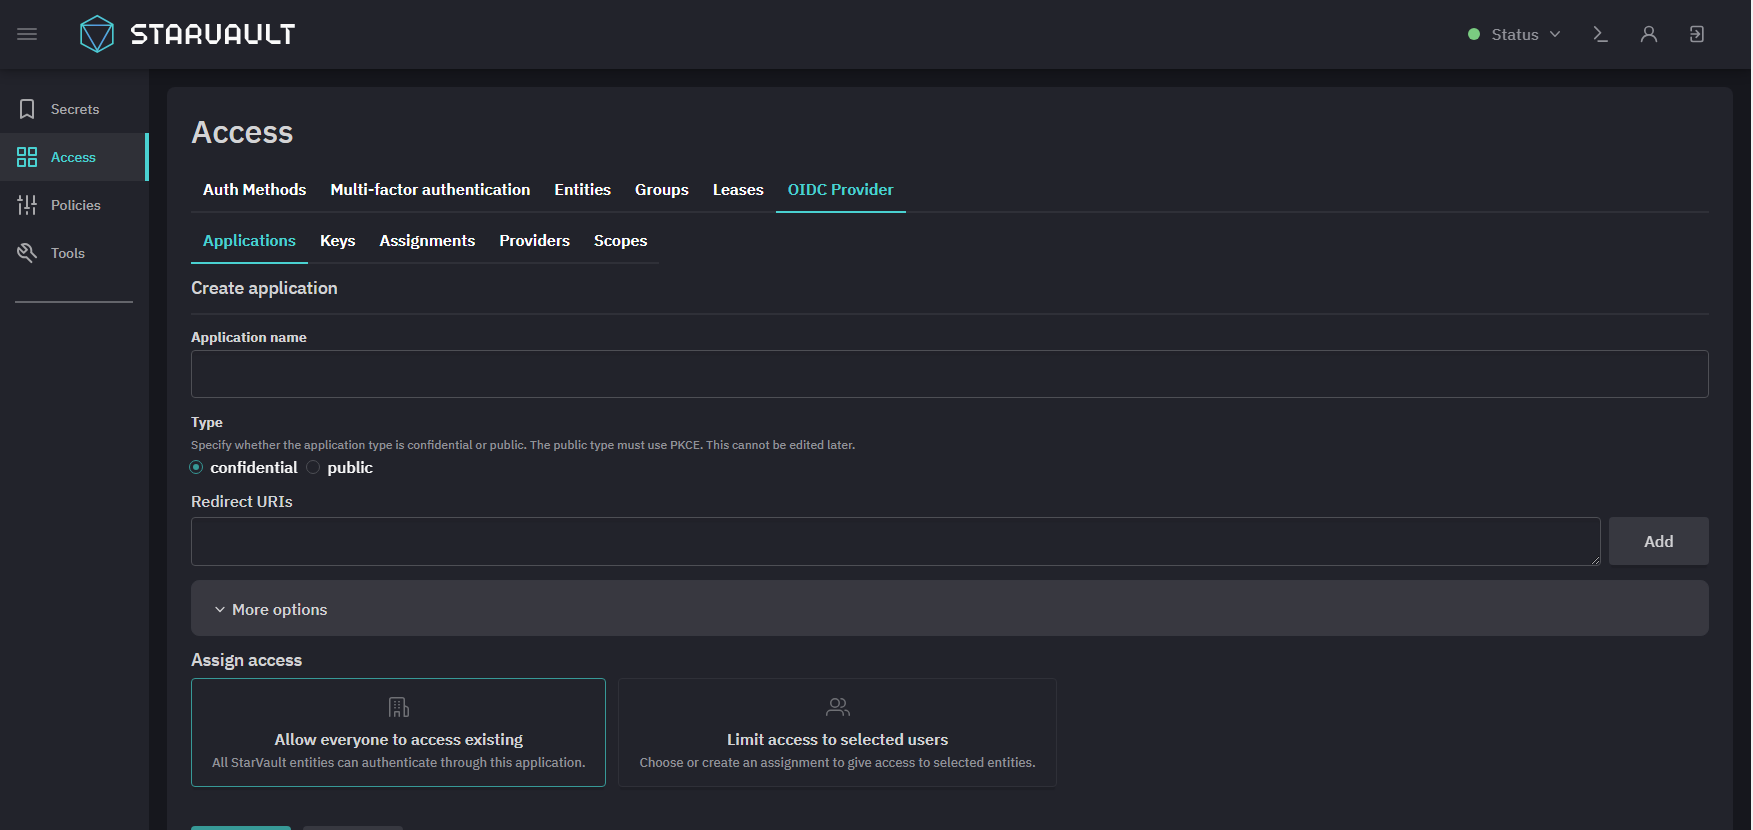This screenshot has width=1753, height=830.
Task: Click the sign out icon
Action: (x=1697, y=34)
